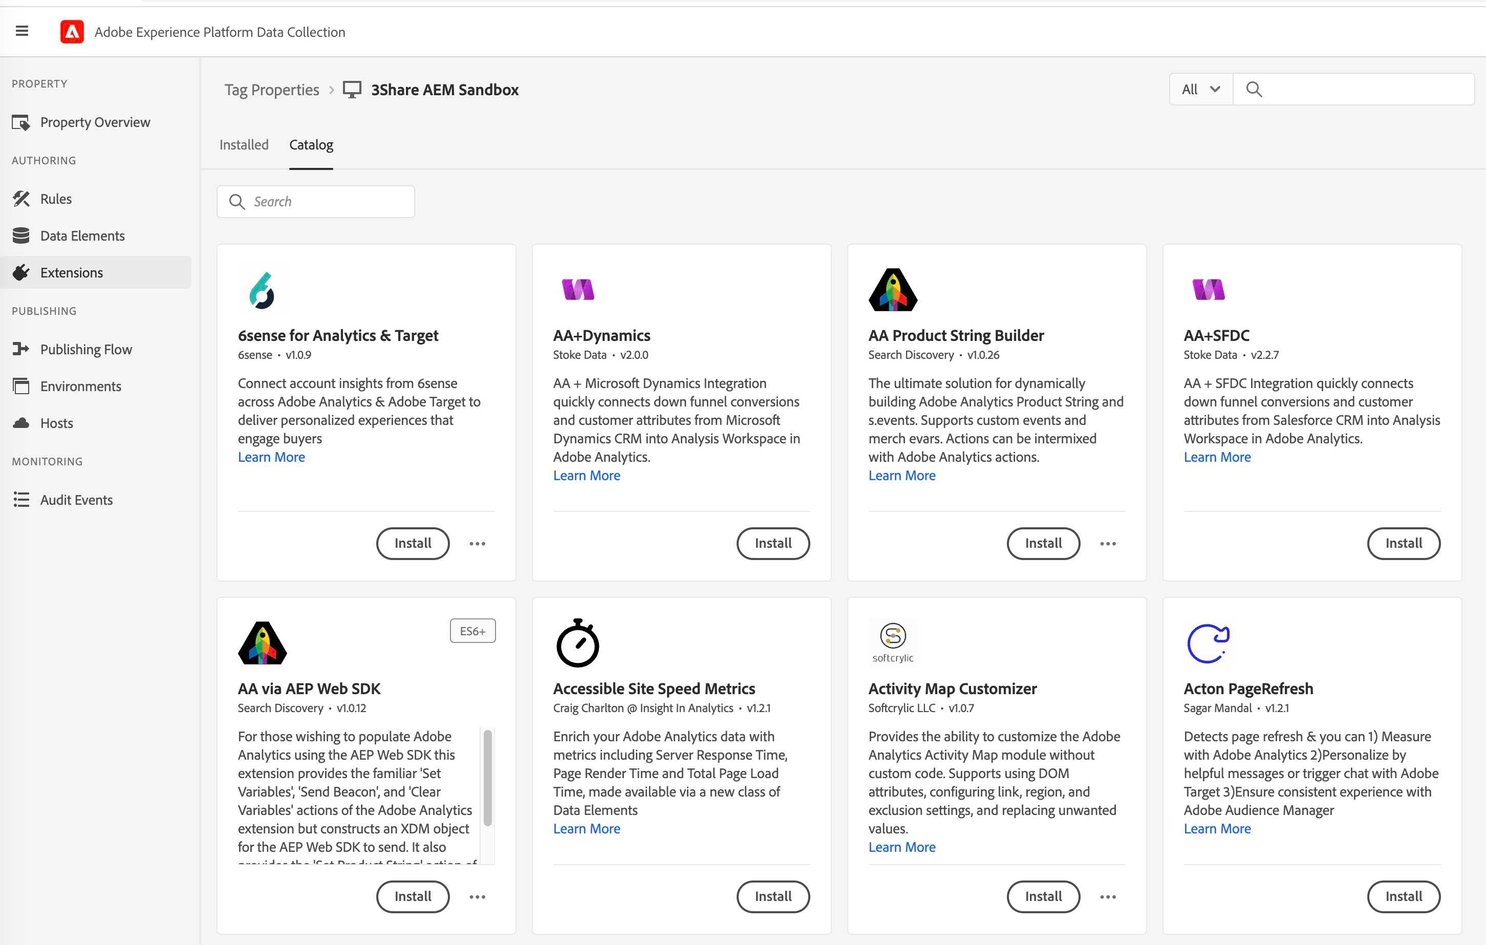Open the hamburger navigation menu
Image resolution: width=1486 pixels, height=945 pixels.
(x=22, y=31)
